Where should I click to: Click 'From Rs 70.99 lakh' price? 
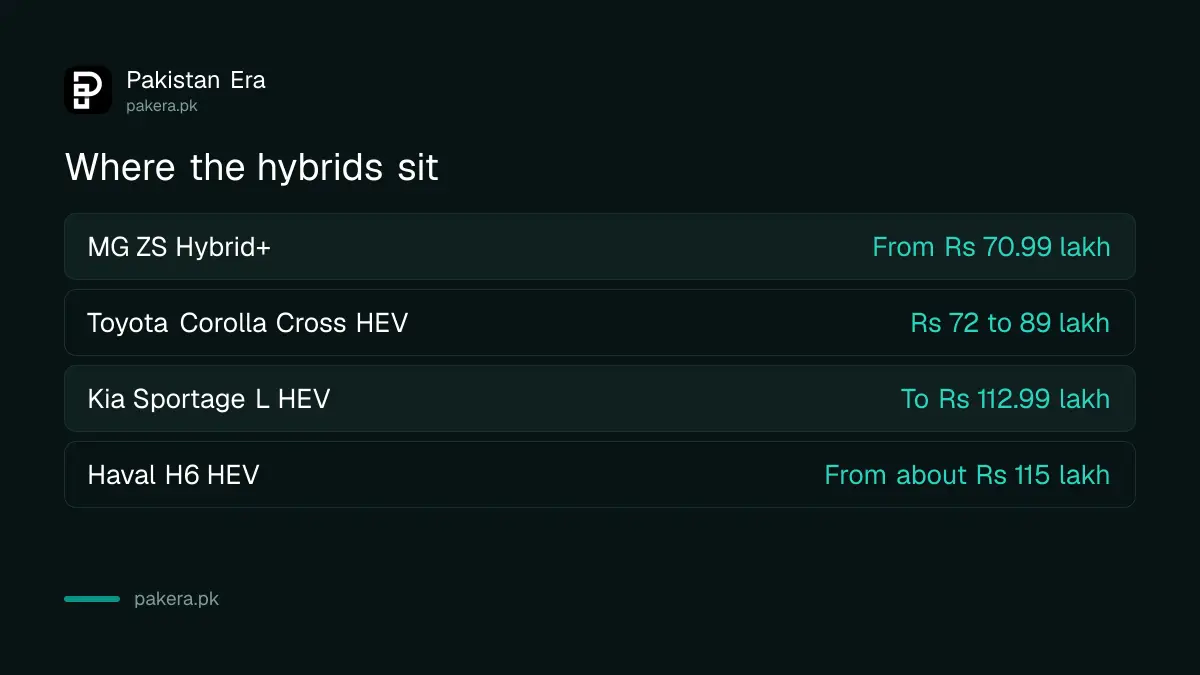[x=991, y=247]
